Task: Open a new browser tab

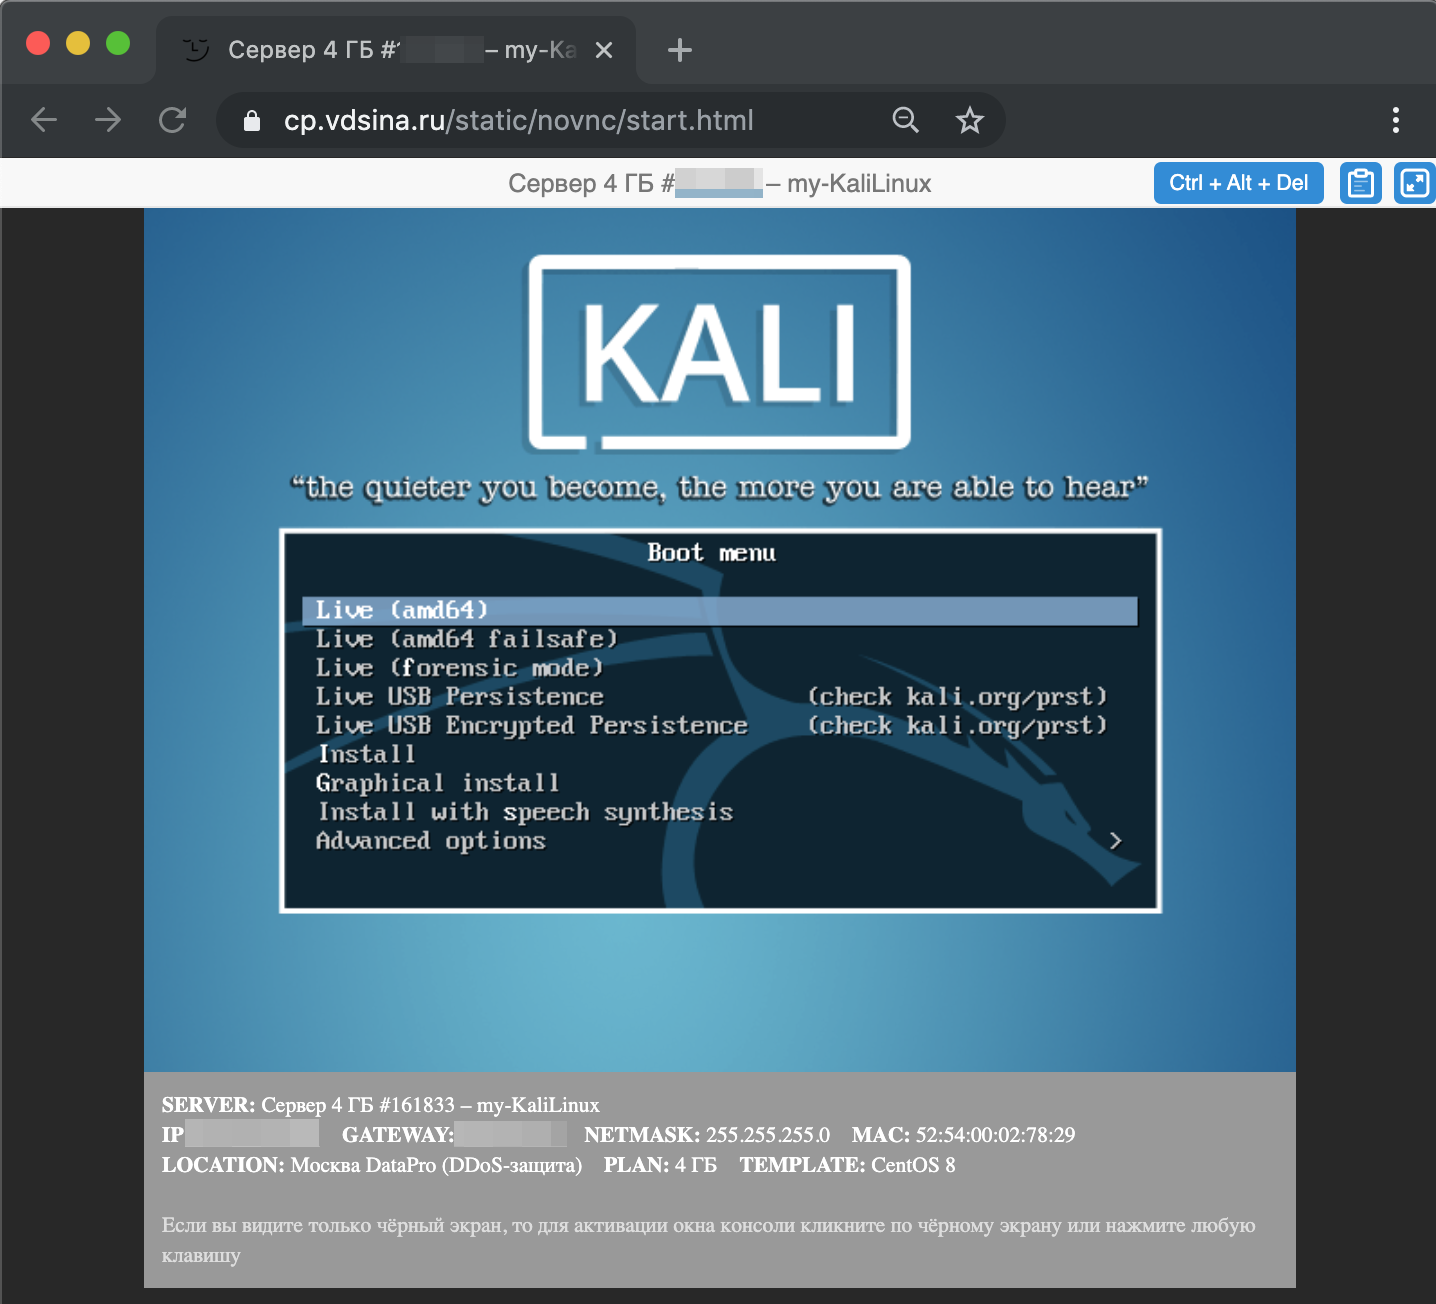Action: click(680, 50)
